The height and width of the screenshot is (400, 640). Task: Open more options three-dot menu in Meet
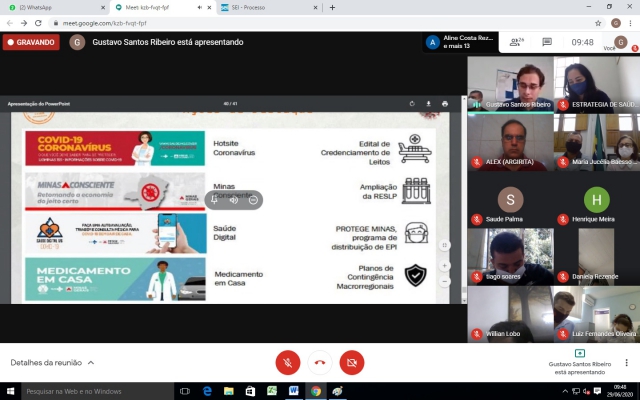coord(627,362)
